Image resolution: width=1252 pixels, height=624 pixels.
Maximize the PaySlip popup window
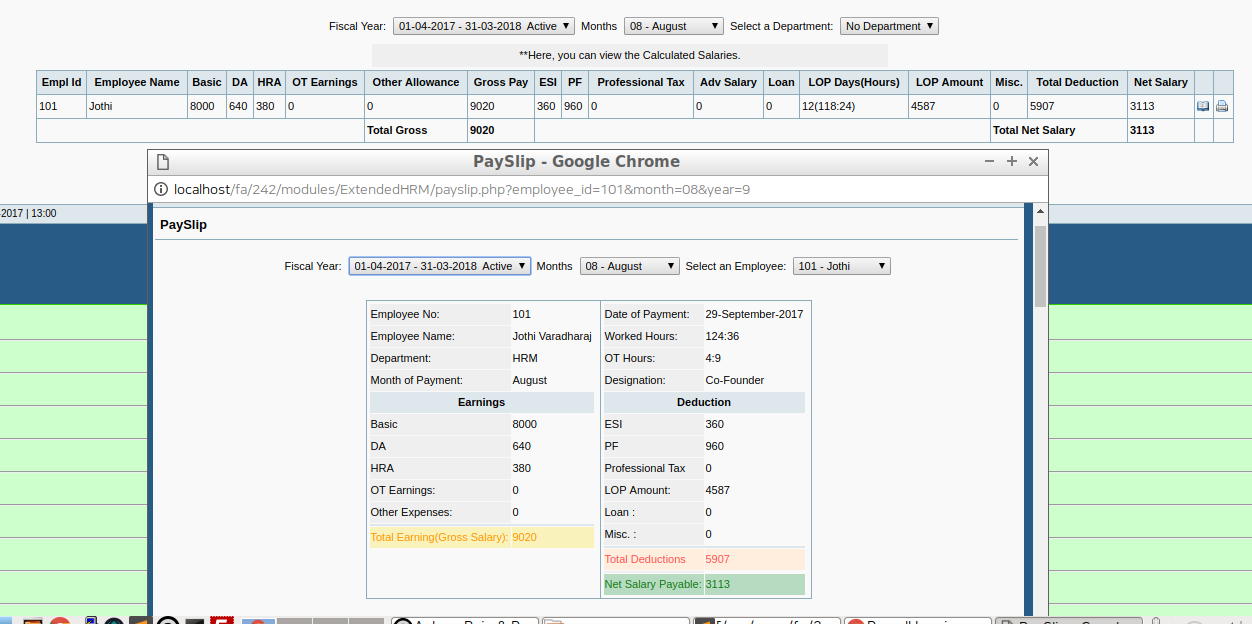tap(1012, 161)
